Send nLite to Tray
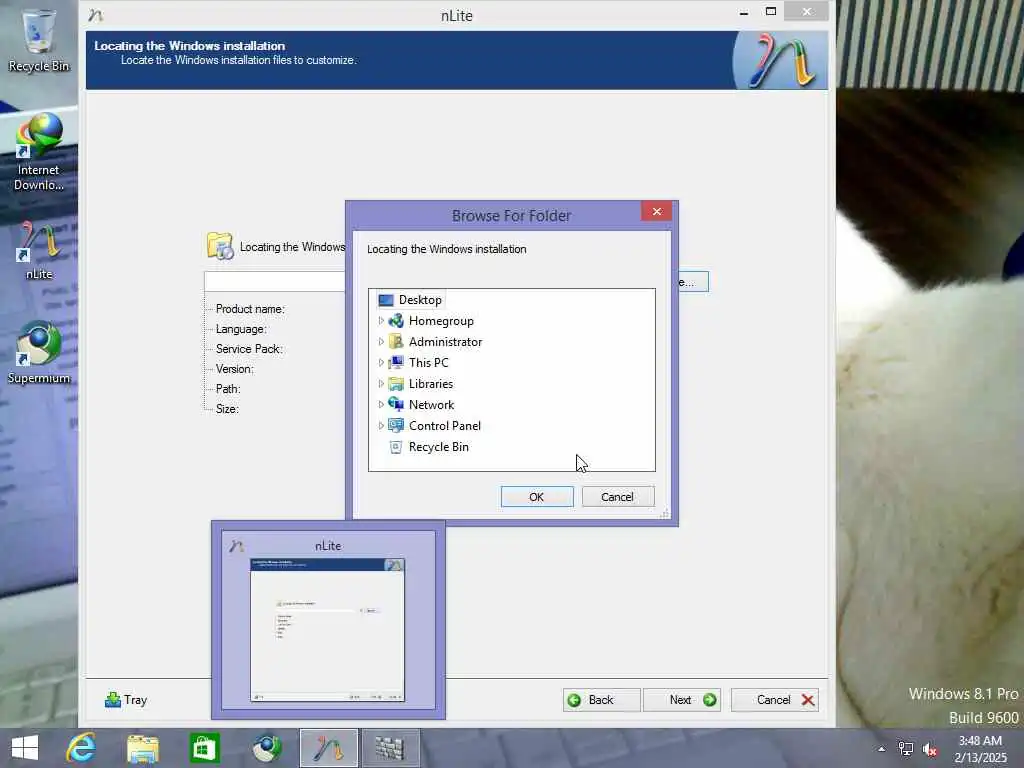The width and height of the screenshot is (1024, 768). pos(126,699)
